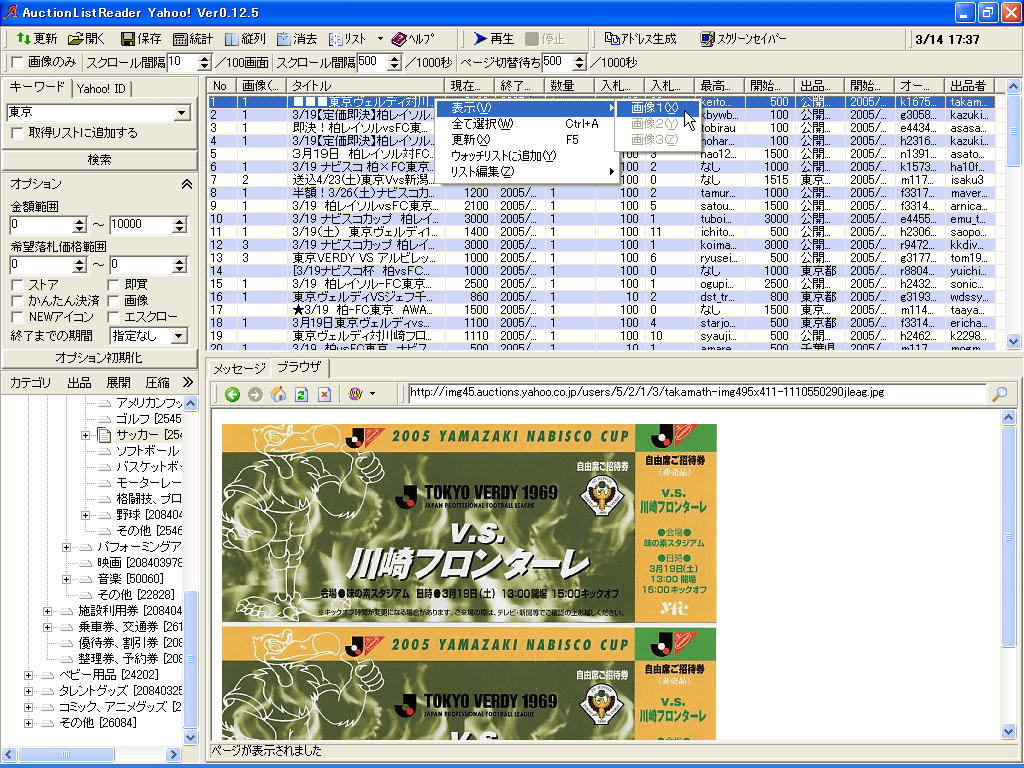Image resolution: width=1024 pixels, height=768 pixels.
Task: Expand the ベビー用品 category node
Action: 28,675
